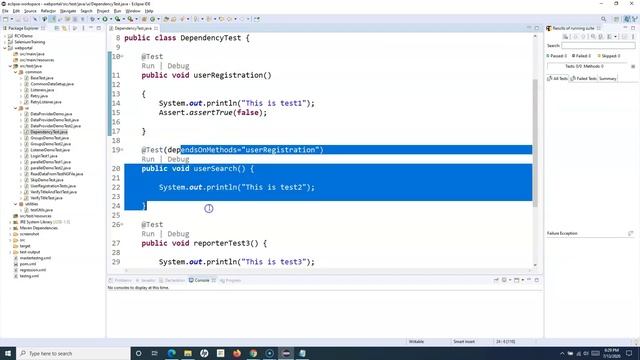Open Google Chrome from the taskbar

(253, 353)
